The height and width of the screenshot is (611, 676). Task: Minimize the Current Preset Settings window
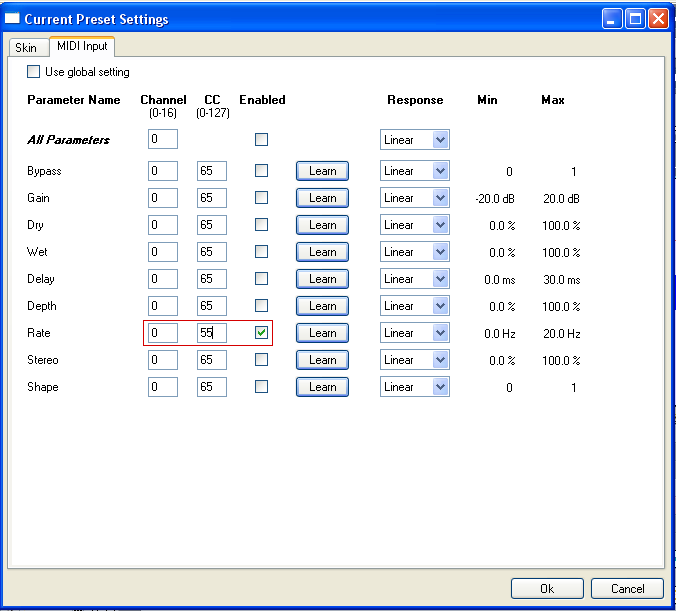[612, 19]
